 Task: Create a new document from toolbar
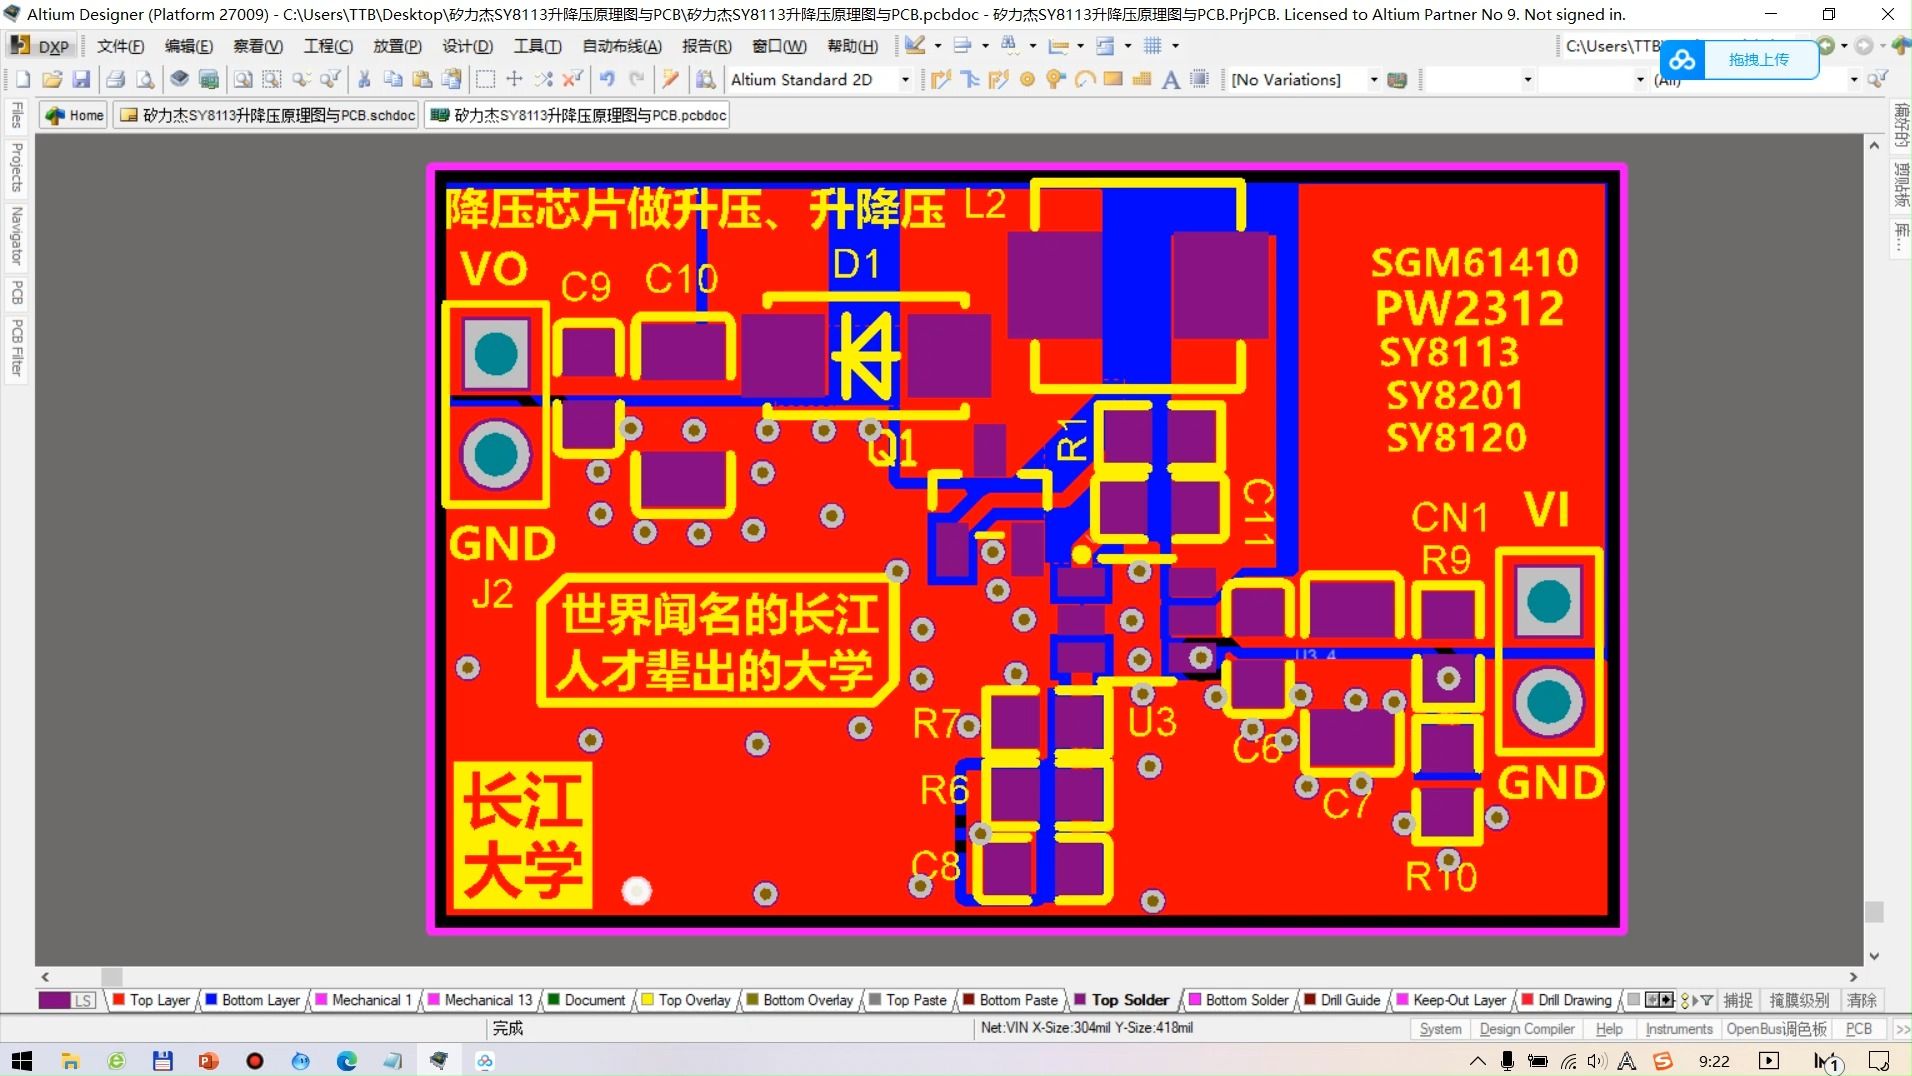(x=23, y=80)
